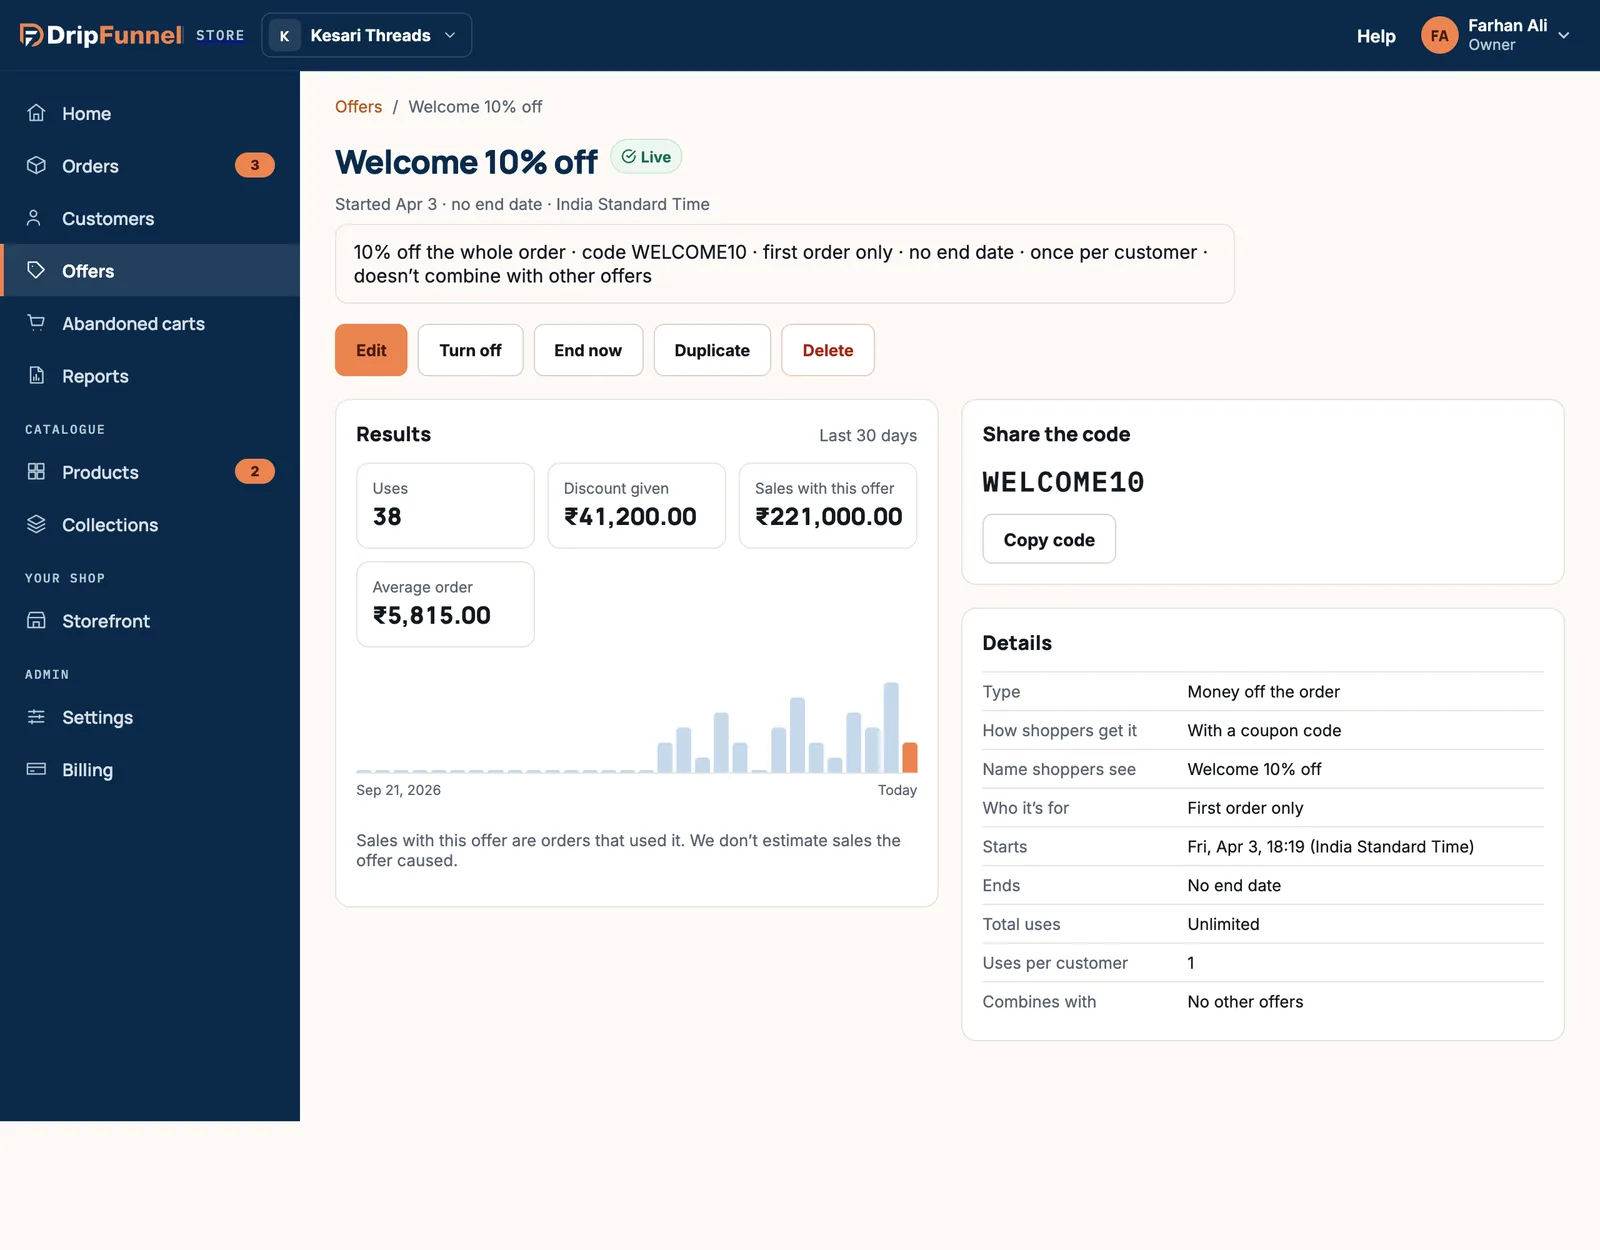Click the Collections layers icon
Viewport: 1600px width, 1250px height.
[36, 524]
